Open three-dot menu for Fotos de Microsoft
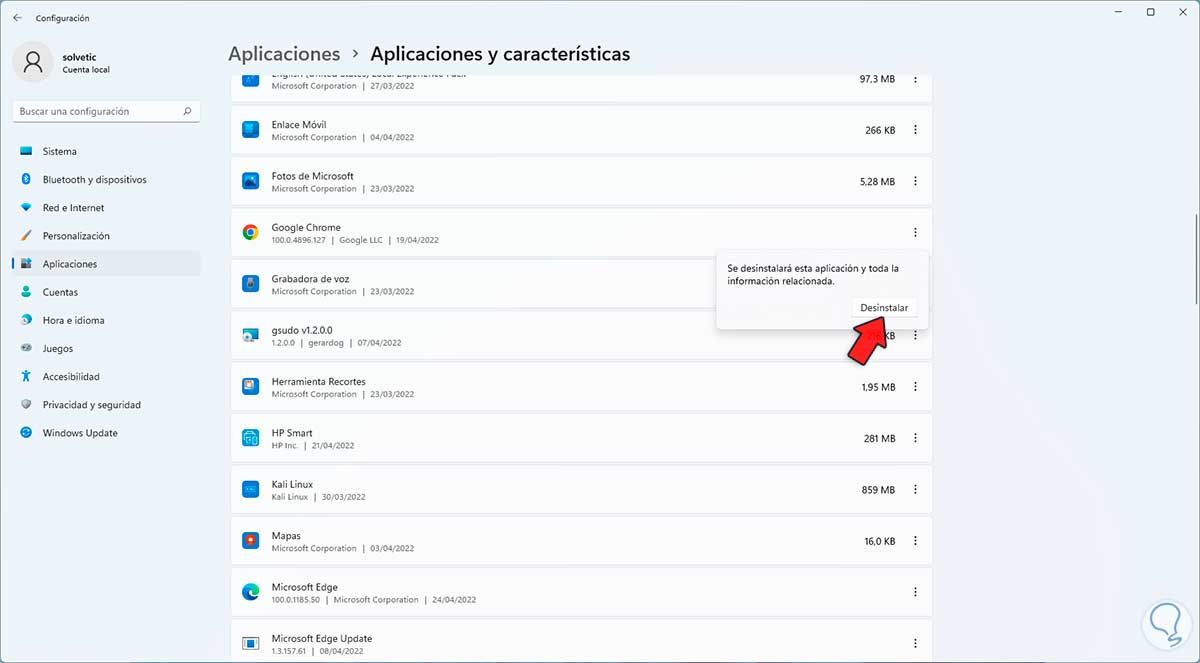The image size is (1200, 663). coord(915,181)
